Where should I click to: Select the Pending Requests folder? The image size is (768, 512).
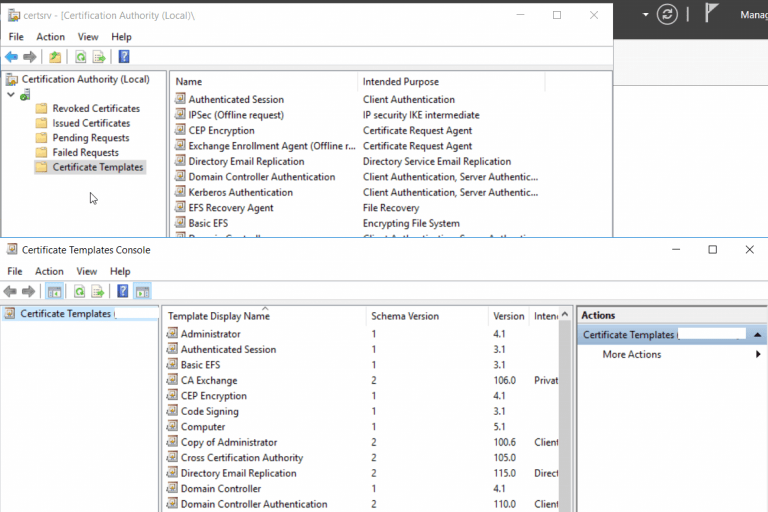(x=91, y=138)
